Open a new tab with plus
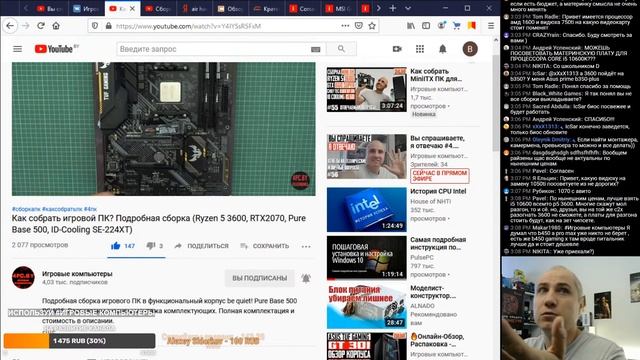 point(393,8)
